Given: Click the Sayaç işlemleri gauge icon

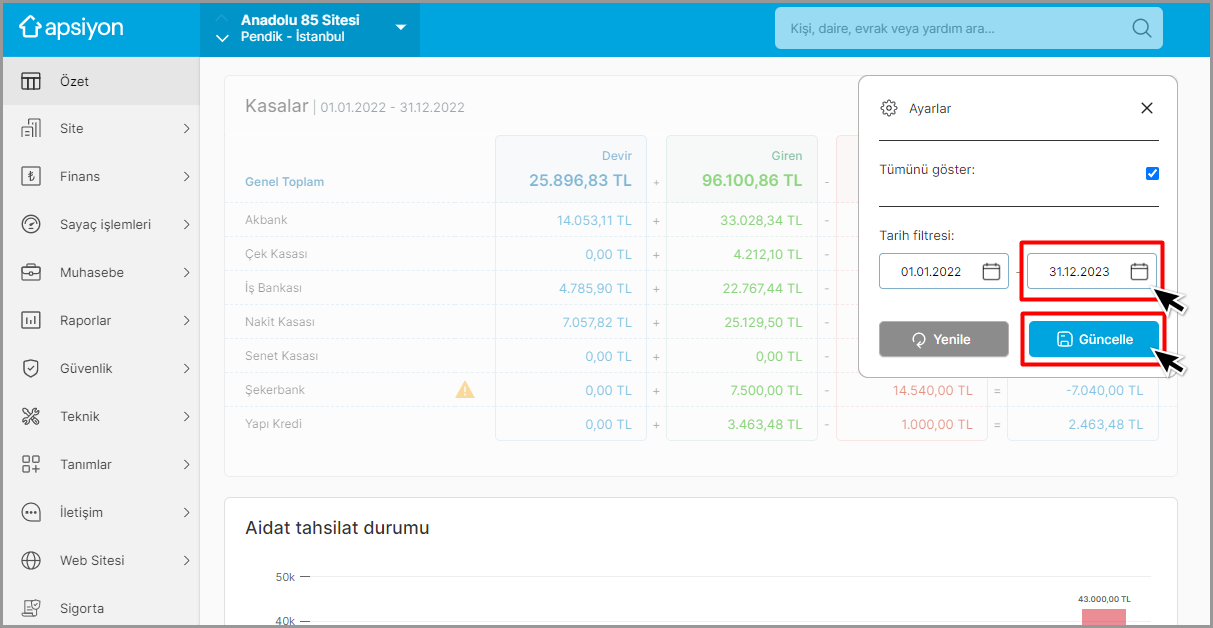Looking at the screenshot, I should [31, 224].
